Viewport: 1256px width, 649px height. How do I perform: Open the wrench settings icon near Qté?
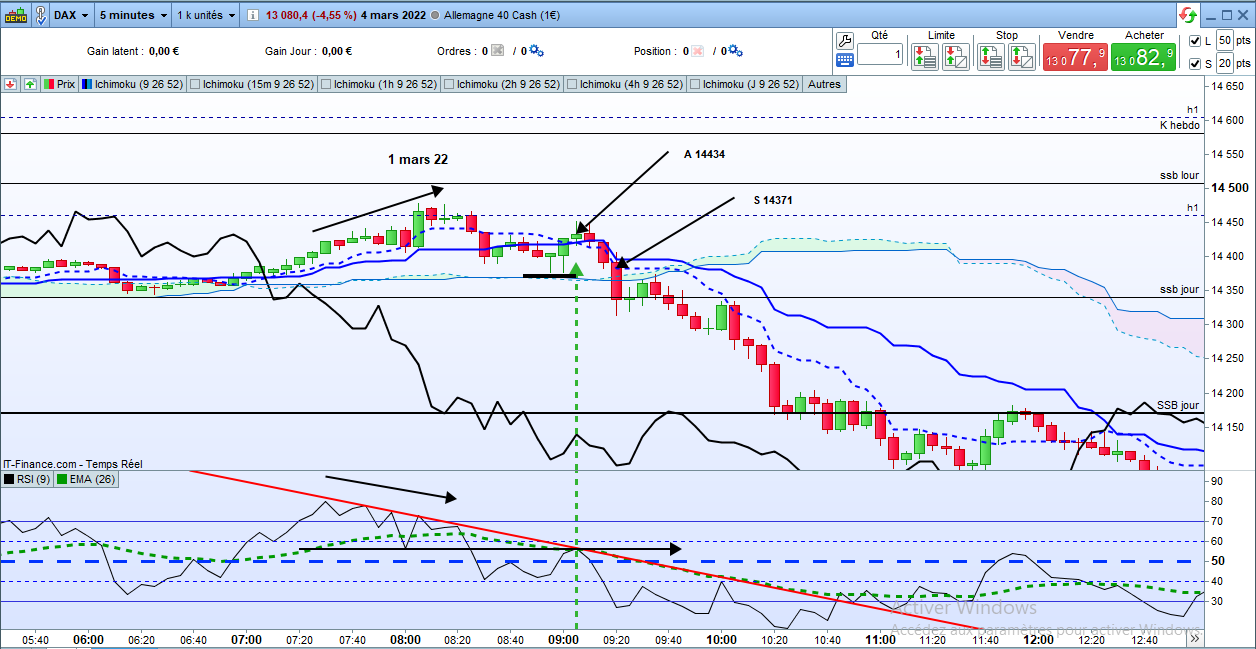pos(844,41)
